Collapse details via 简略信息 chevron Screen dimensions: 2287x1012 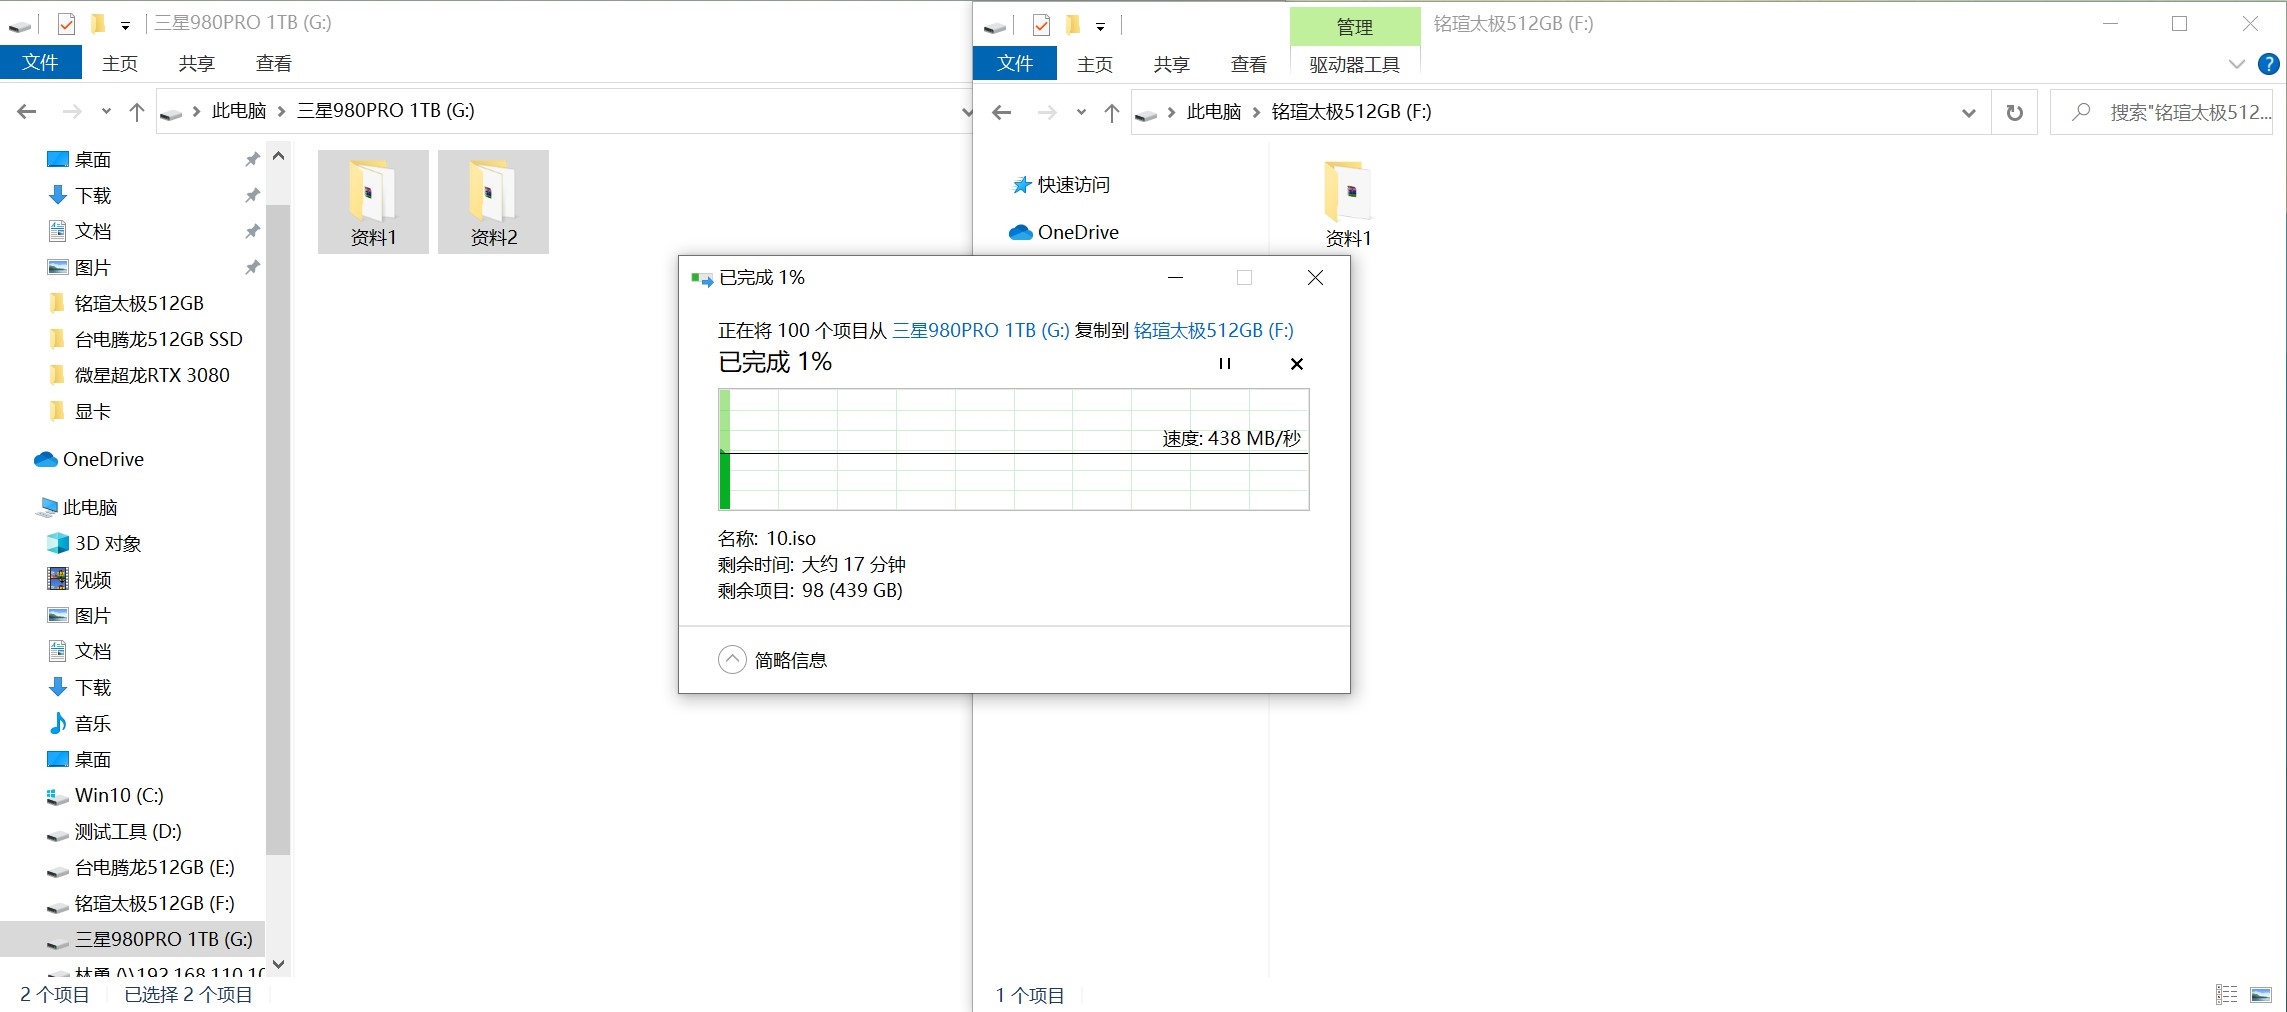pyautogui.click(x=732, y=660)
